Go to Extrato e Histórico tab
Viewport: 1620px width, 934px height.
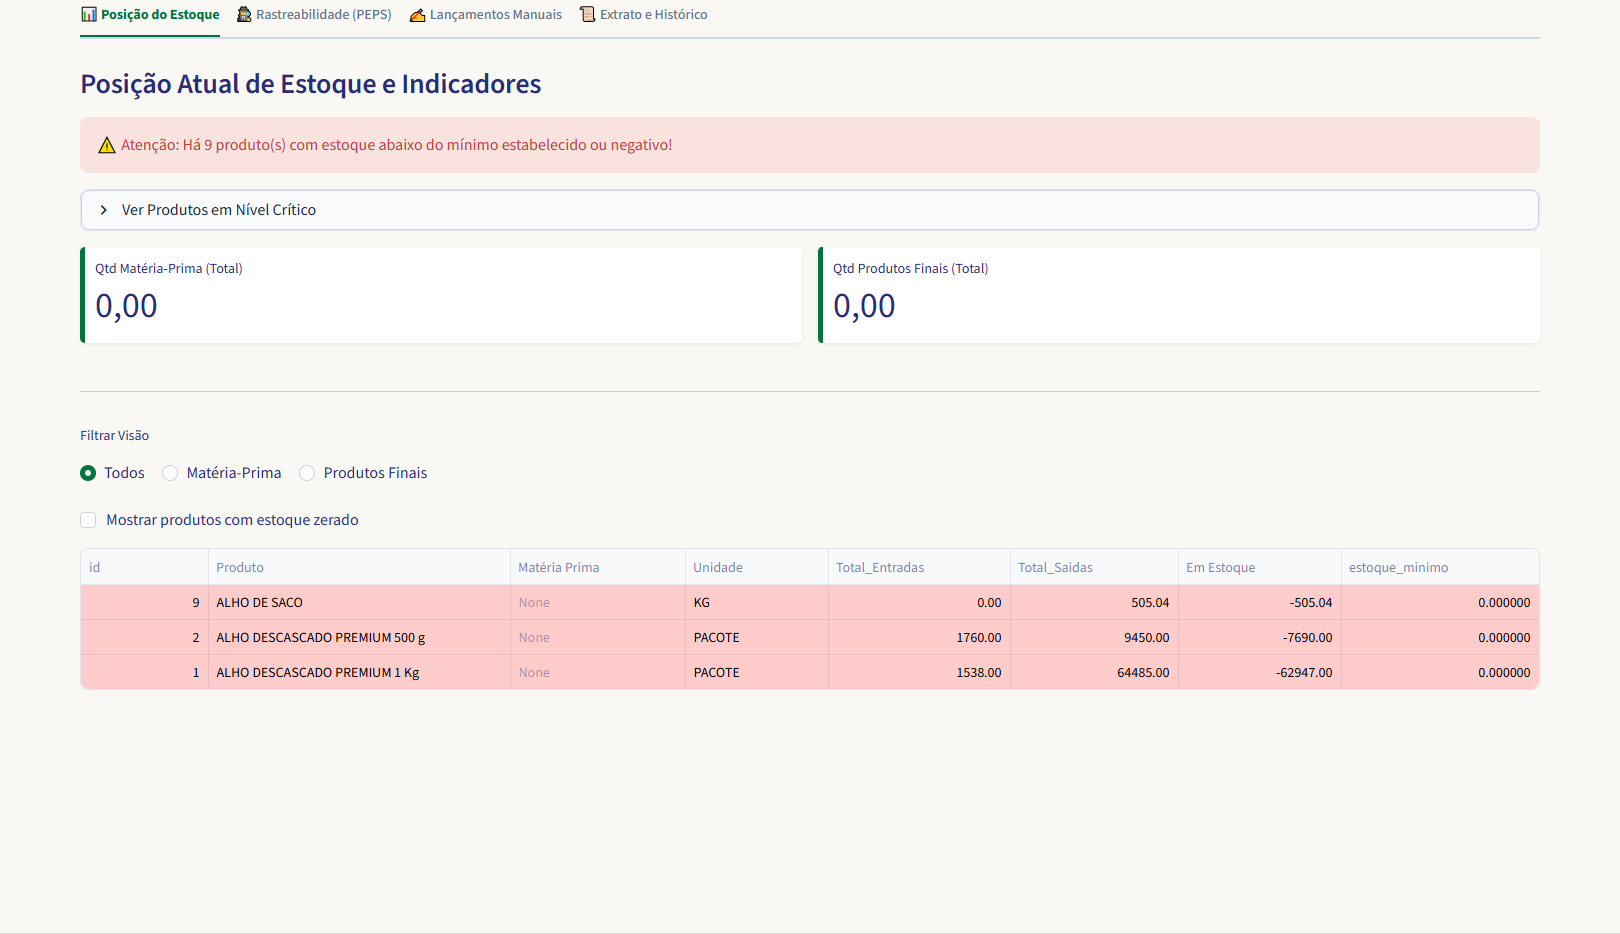click(644, 15)
